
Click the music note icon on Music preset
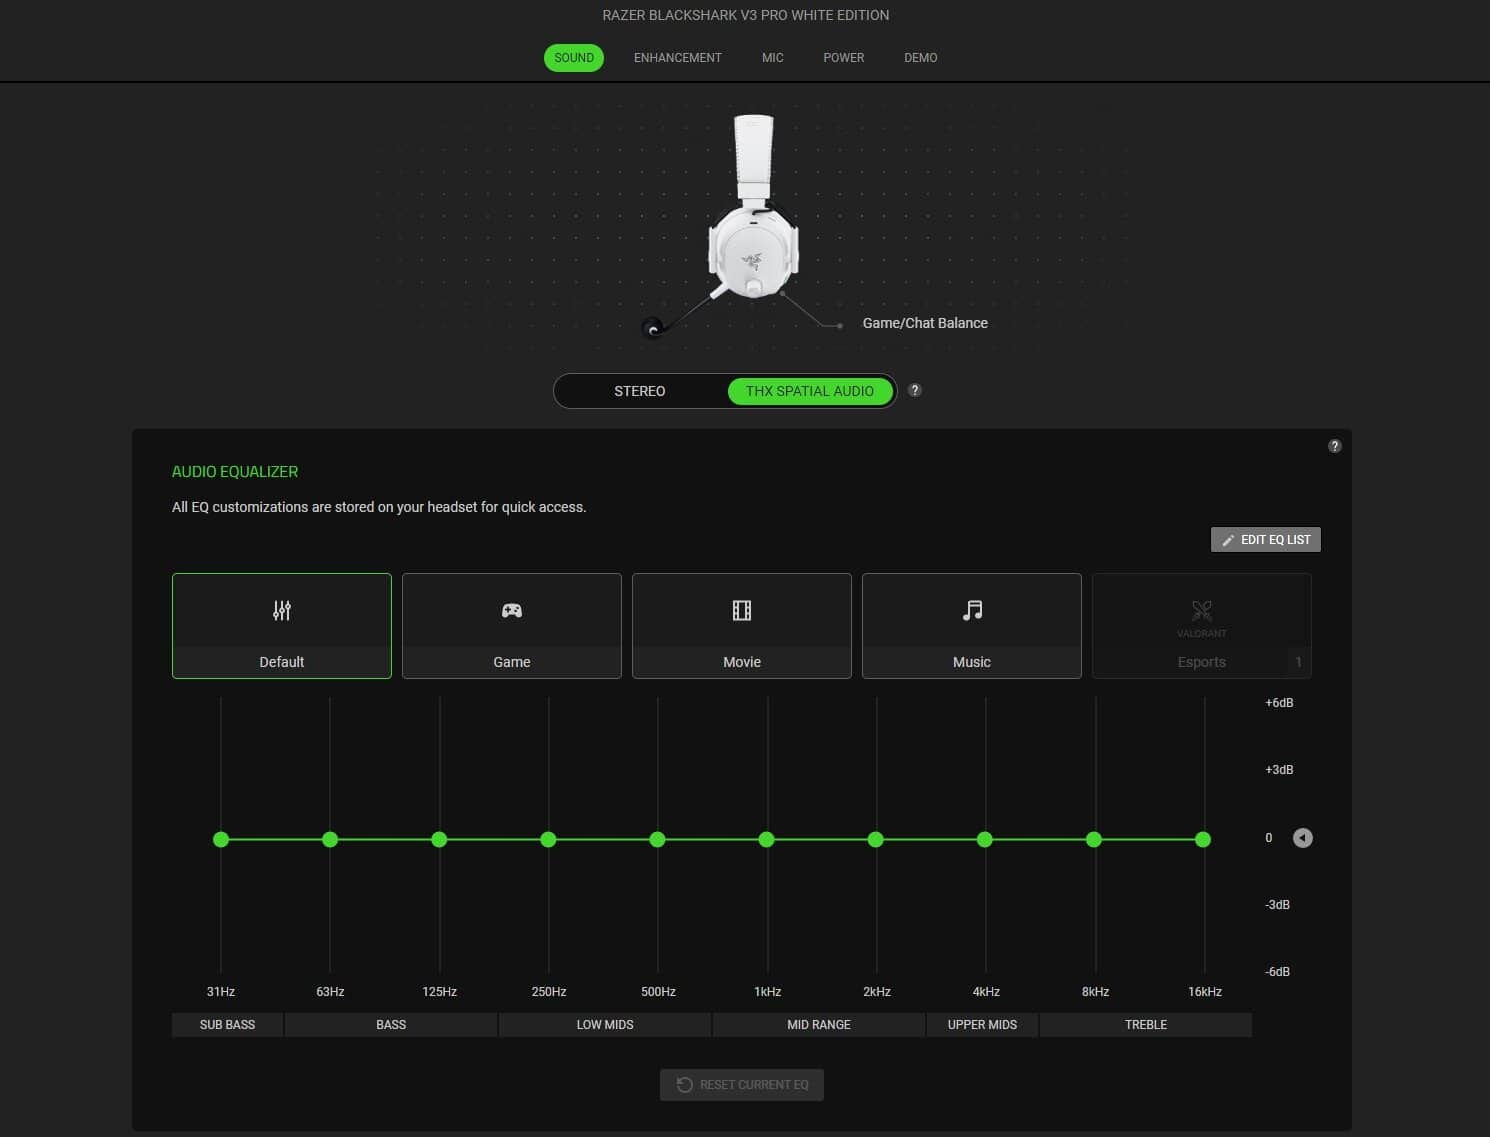click(x=972, y=610)
